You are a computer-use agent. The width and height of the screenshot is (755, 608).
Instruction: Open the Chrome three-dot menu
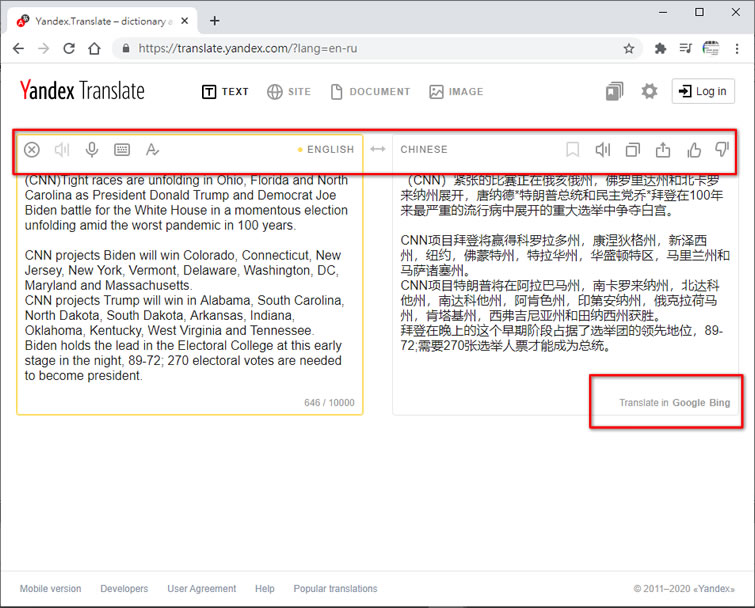click(737, 48)
